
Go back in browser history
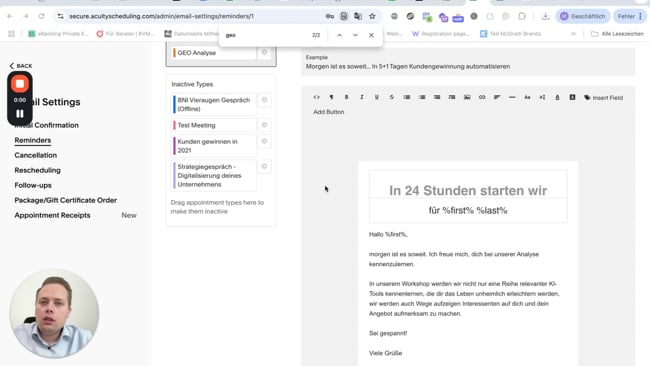[10, 16]
